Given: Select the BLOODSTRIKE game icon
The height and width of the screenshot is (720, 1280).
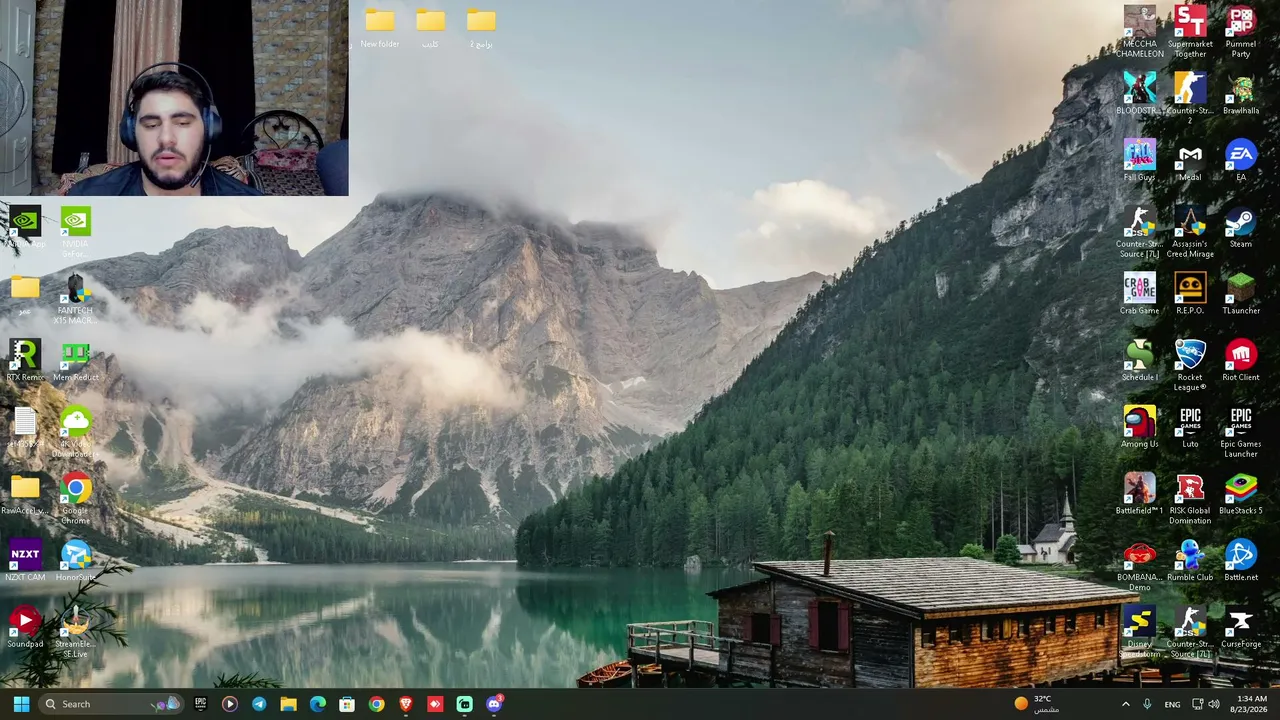Looking at the screenshot, I should click(1139, 95).
